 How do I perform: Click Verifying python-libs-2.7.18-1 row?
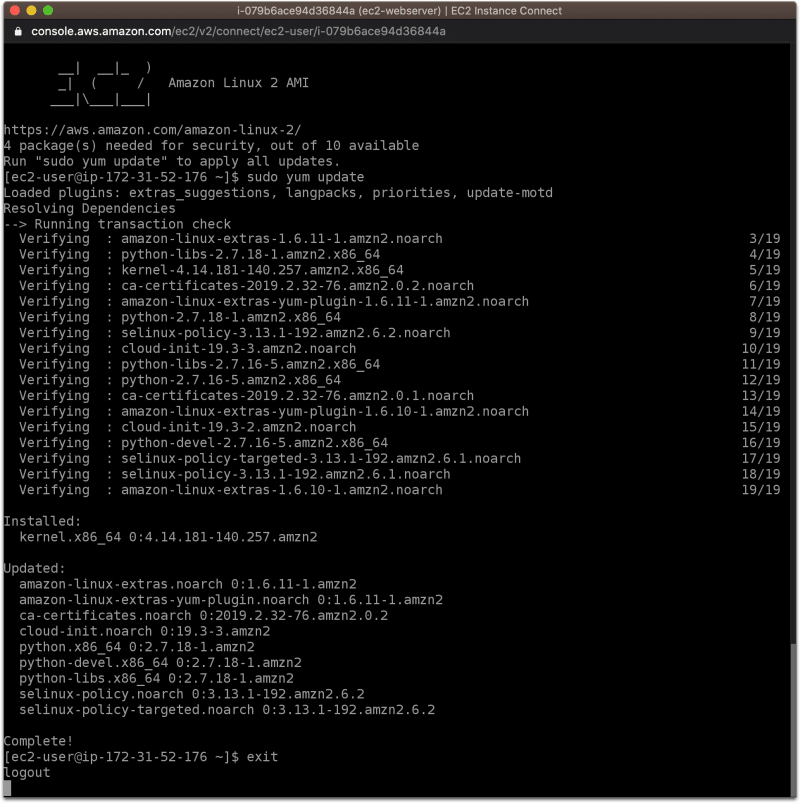399,255
